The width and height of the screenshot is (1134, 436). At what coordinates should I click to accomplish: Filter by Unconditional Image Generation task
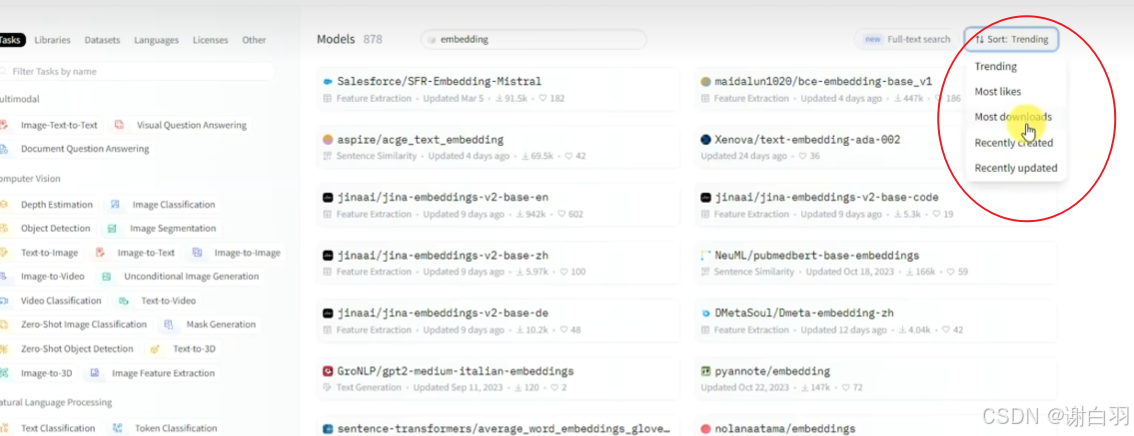(181, 276)
